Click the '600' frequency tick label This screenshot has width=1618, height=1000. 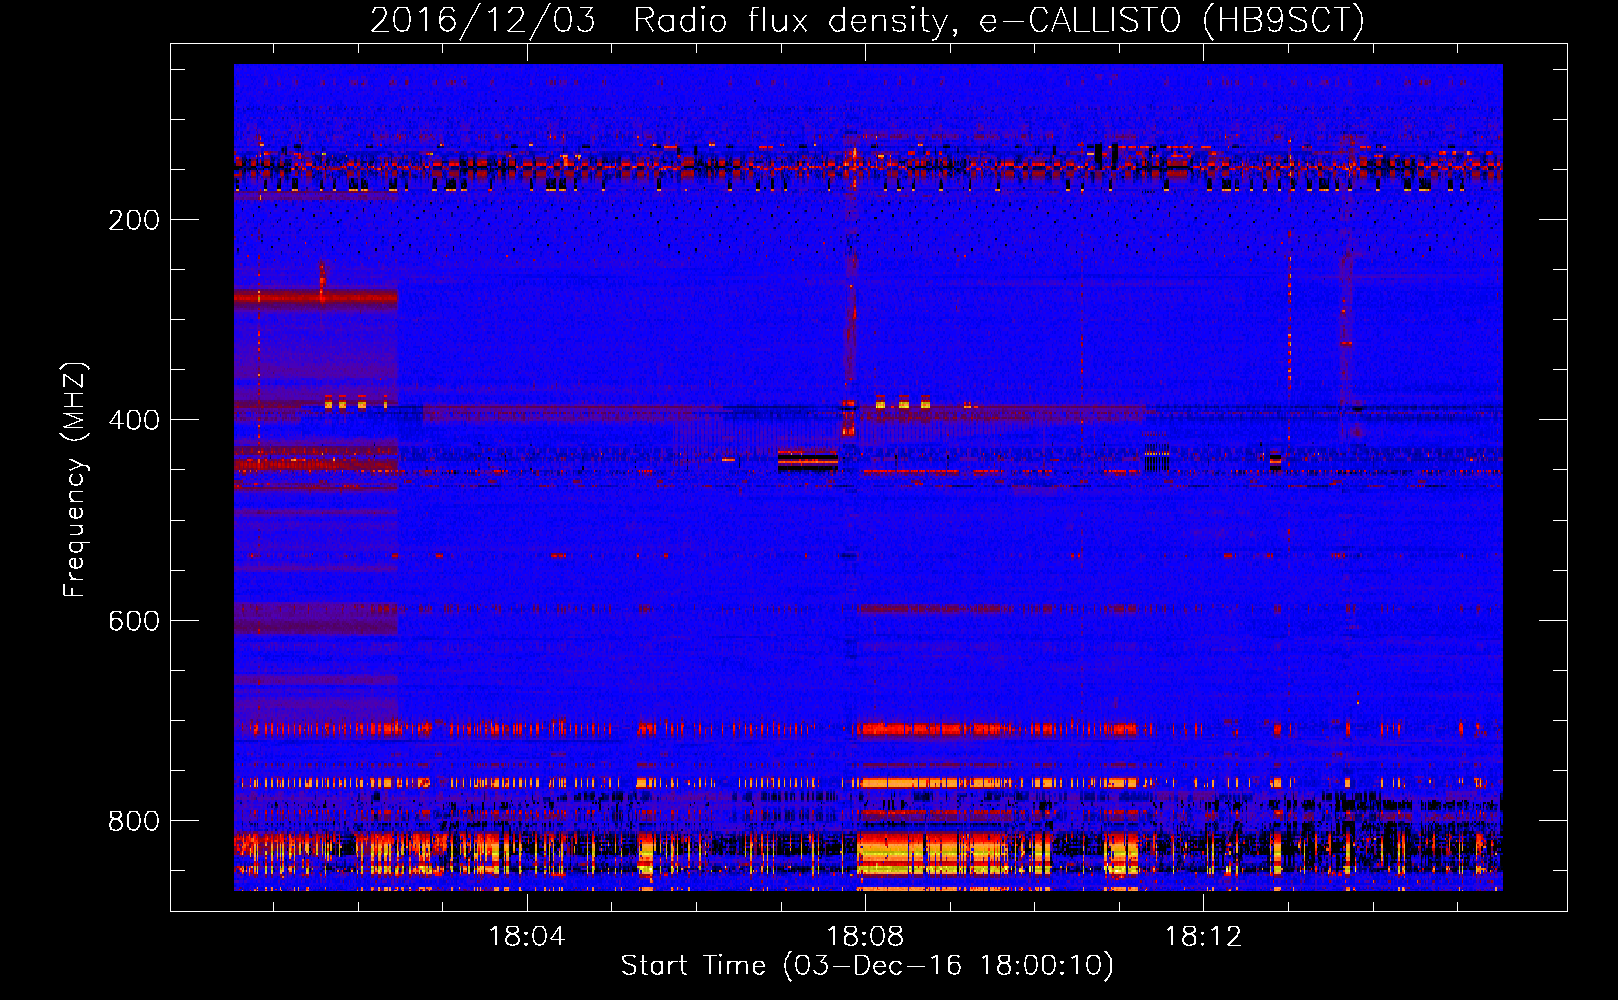click(134, 621)
